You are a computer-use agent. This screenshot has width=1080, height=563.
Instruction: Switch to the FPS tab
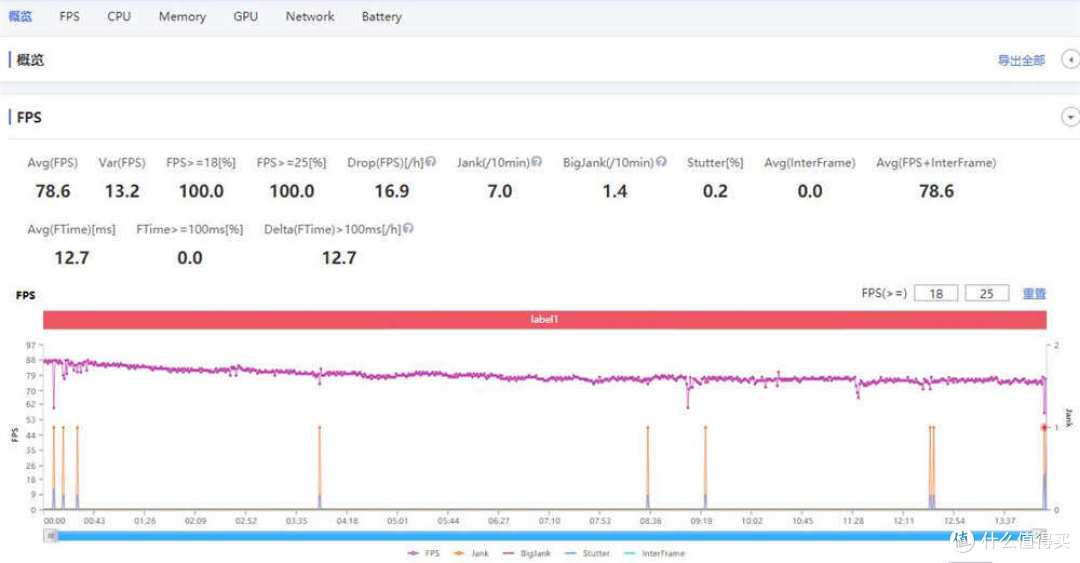[70, 16]
